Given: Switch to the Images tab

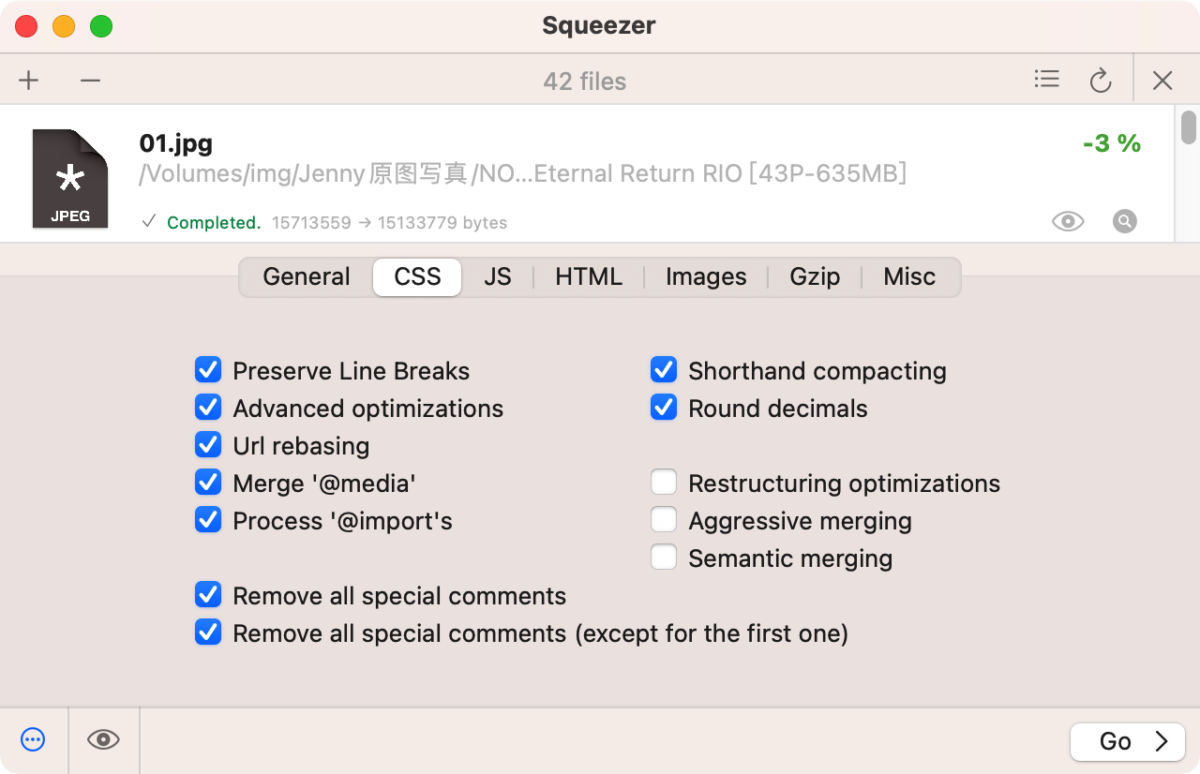Looking at the screenshot, I should [706, 277].
